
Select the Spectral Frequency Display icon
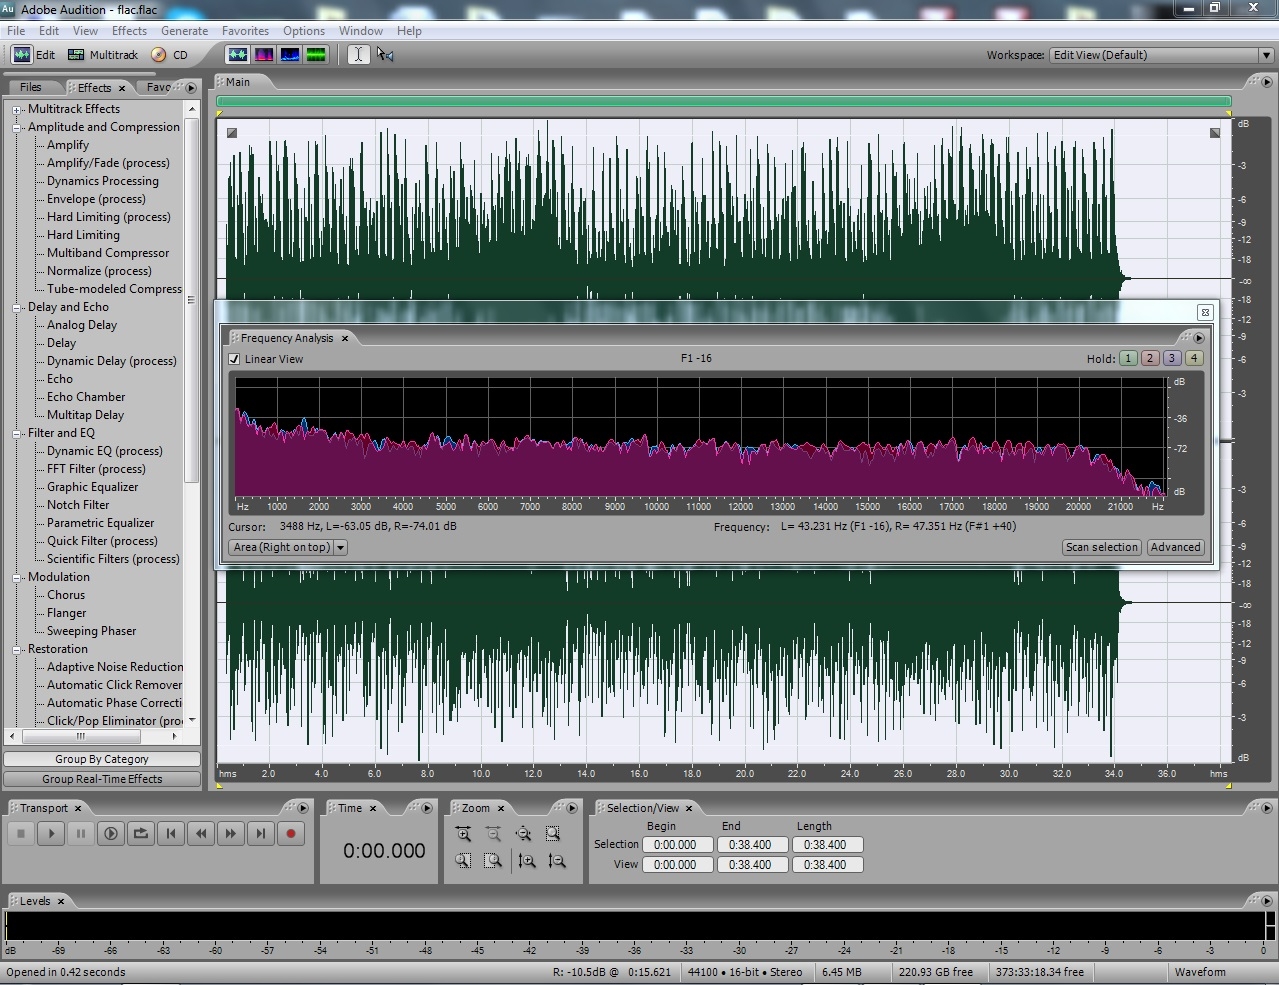coord(264,55)
